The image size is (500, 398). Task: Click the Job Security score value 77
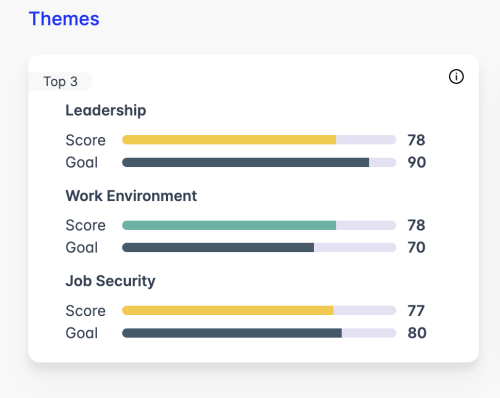(x=416, y=311)
